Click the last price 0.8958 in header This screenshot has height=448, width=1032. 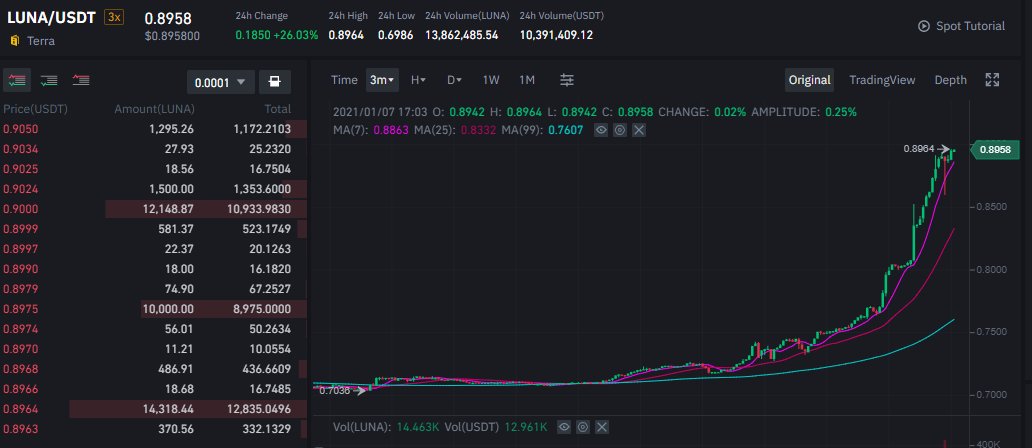(168, 18)
